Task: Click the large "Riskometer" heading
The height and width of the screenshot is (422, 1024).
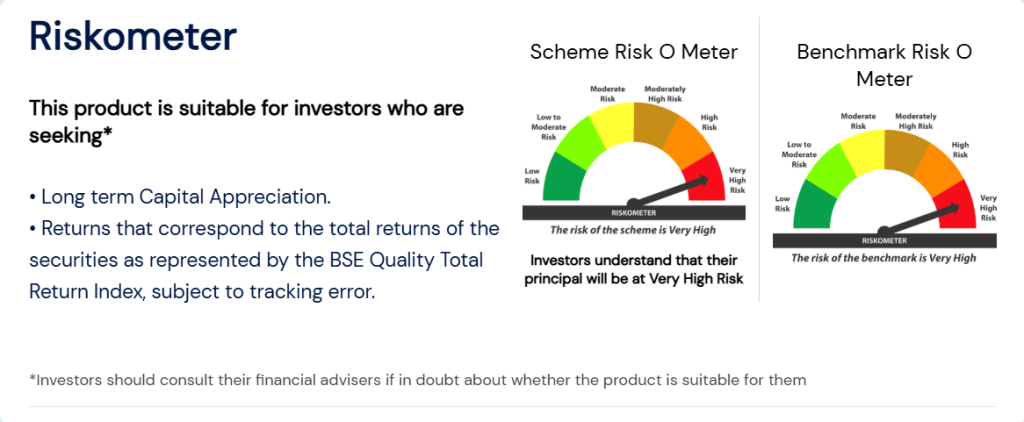Action: tap(133, 37)
